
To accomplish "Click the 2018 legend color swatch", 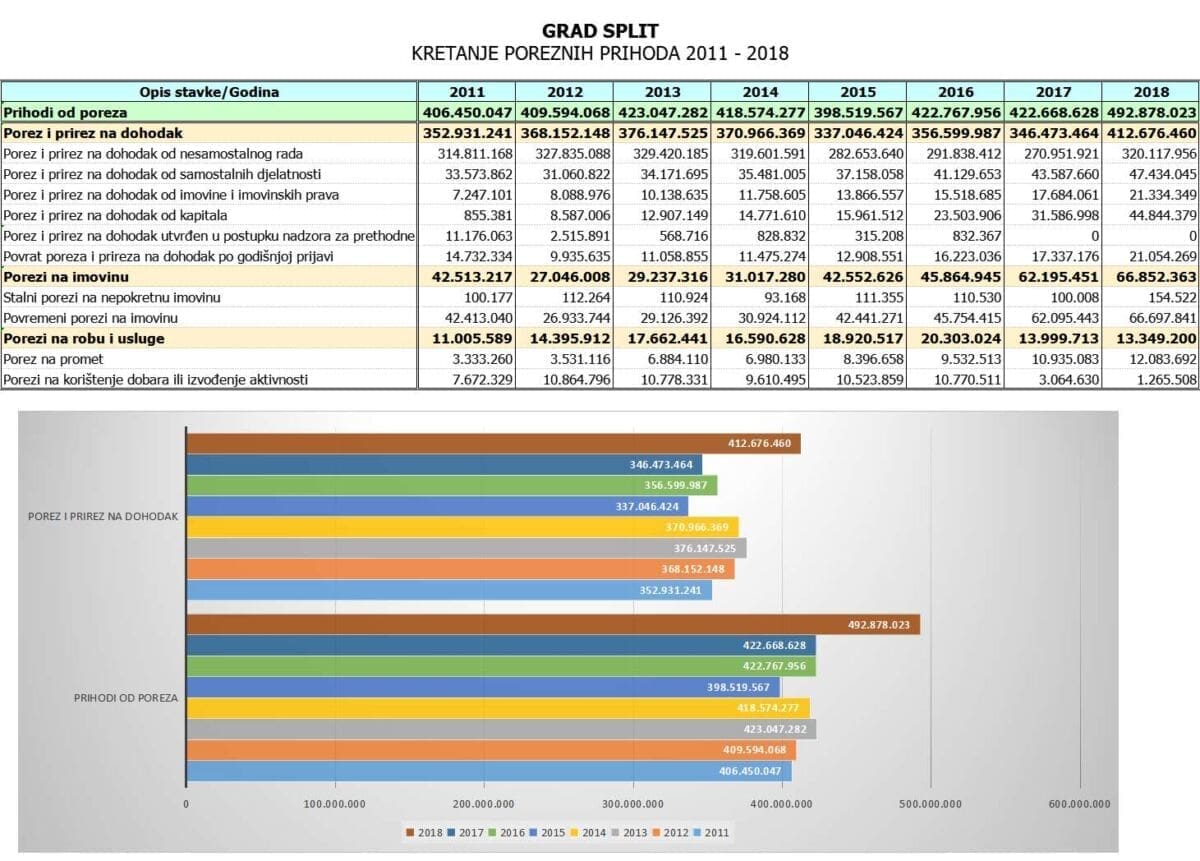I will point(409,832).
